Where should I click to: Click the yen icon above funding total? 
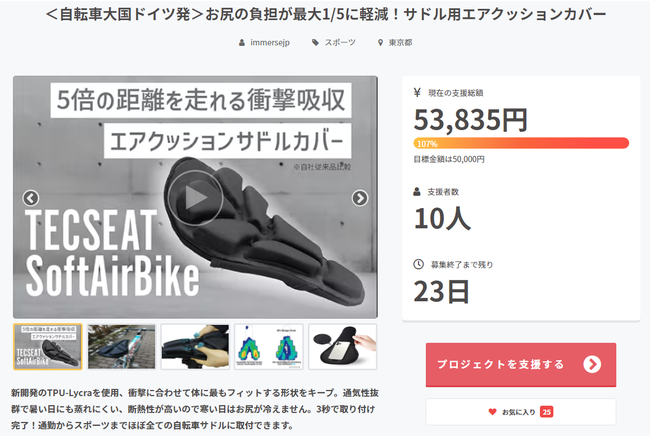click(418, 94)
